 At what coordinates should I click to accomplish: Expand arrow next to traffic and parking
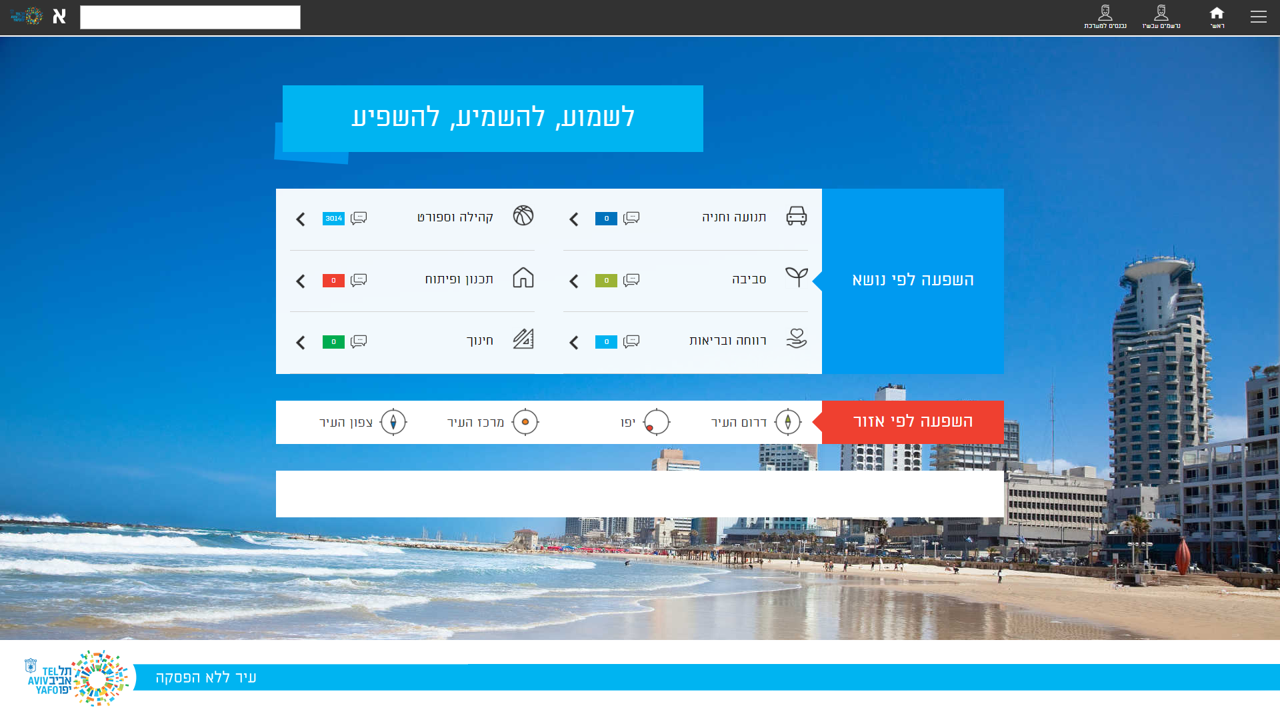click(574, 219)
